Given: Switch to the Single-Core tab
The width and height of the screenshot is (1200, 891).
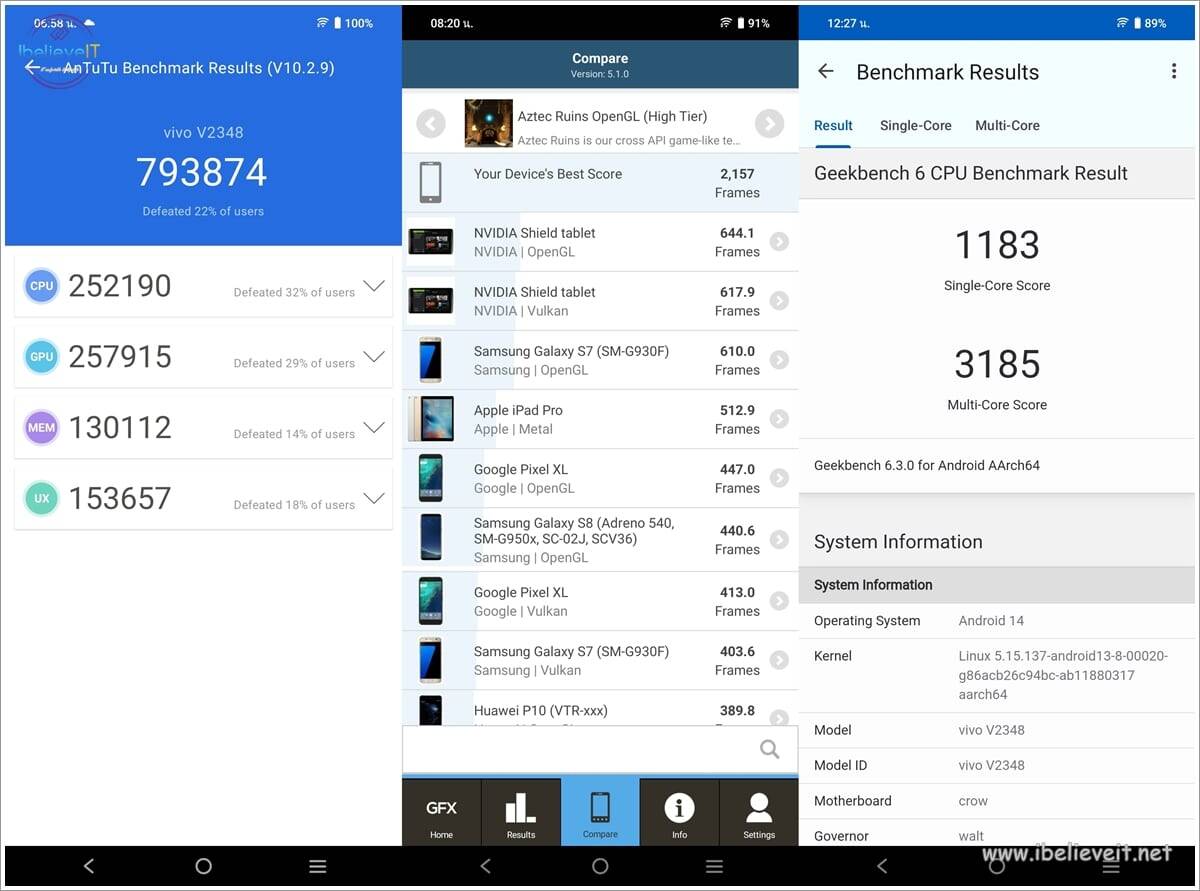Looking at the screenshot, I should click(915, 126).
